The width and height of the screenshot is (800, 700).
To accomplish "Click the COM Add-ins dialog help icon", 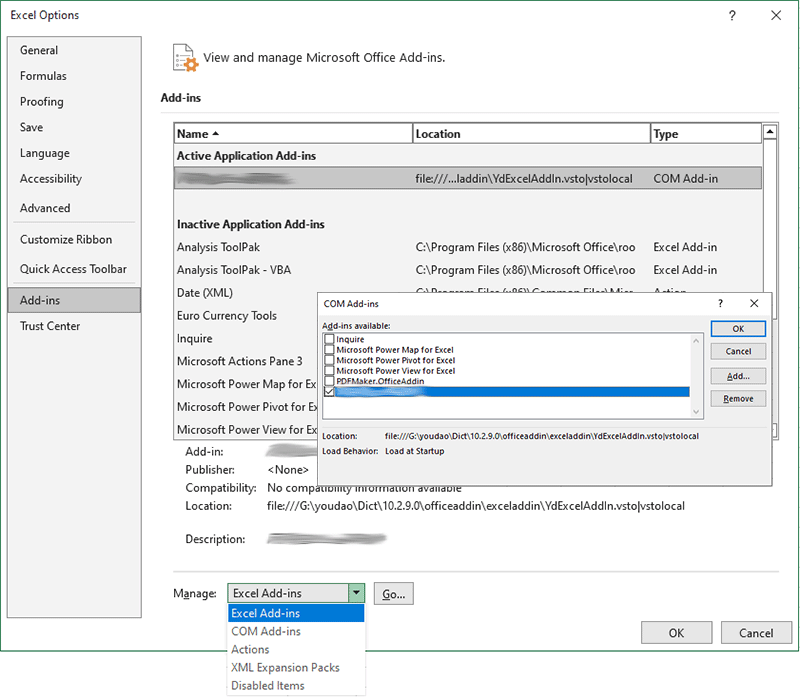I will click(x=720, y=303).
